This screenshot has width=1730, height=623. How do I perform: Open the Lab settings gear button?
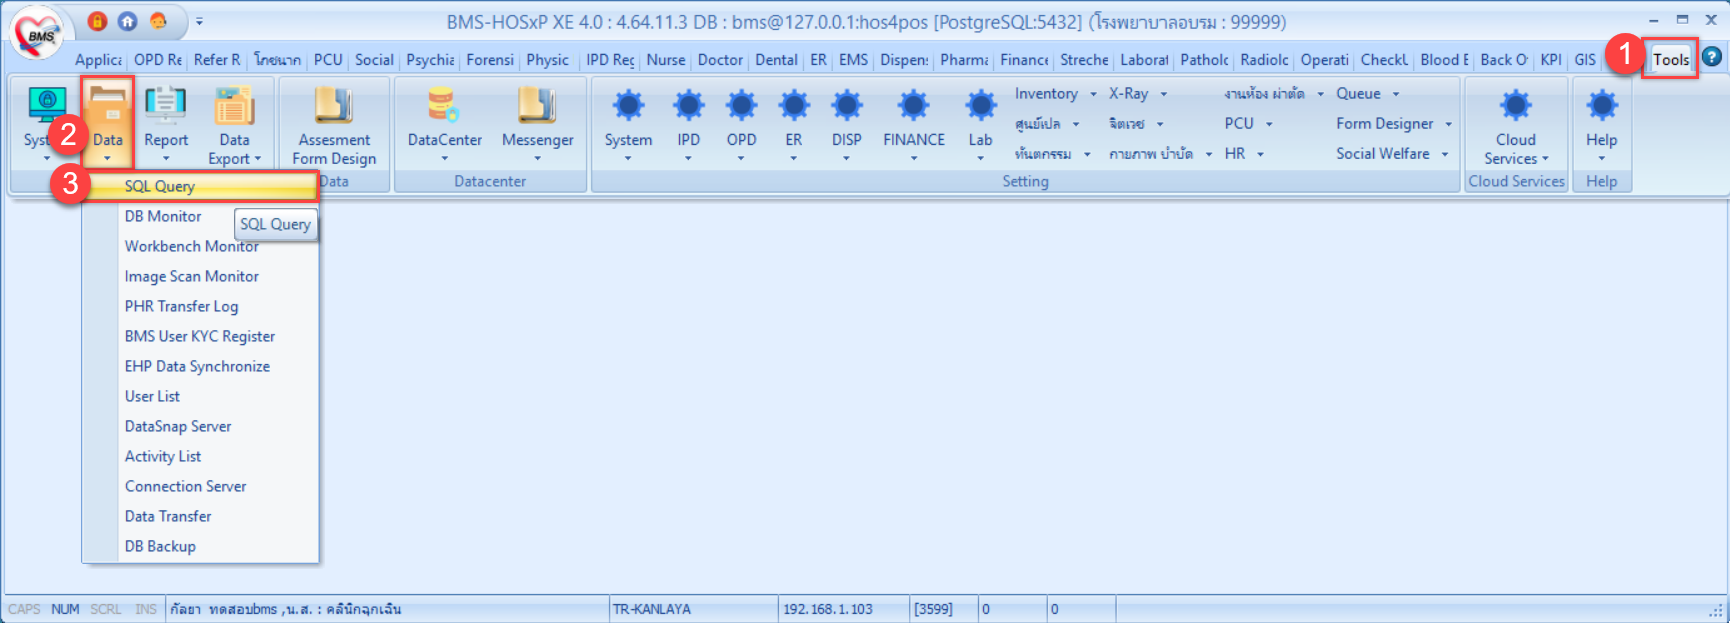click(980, 124)
